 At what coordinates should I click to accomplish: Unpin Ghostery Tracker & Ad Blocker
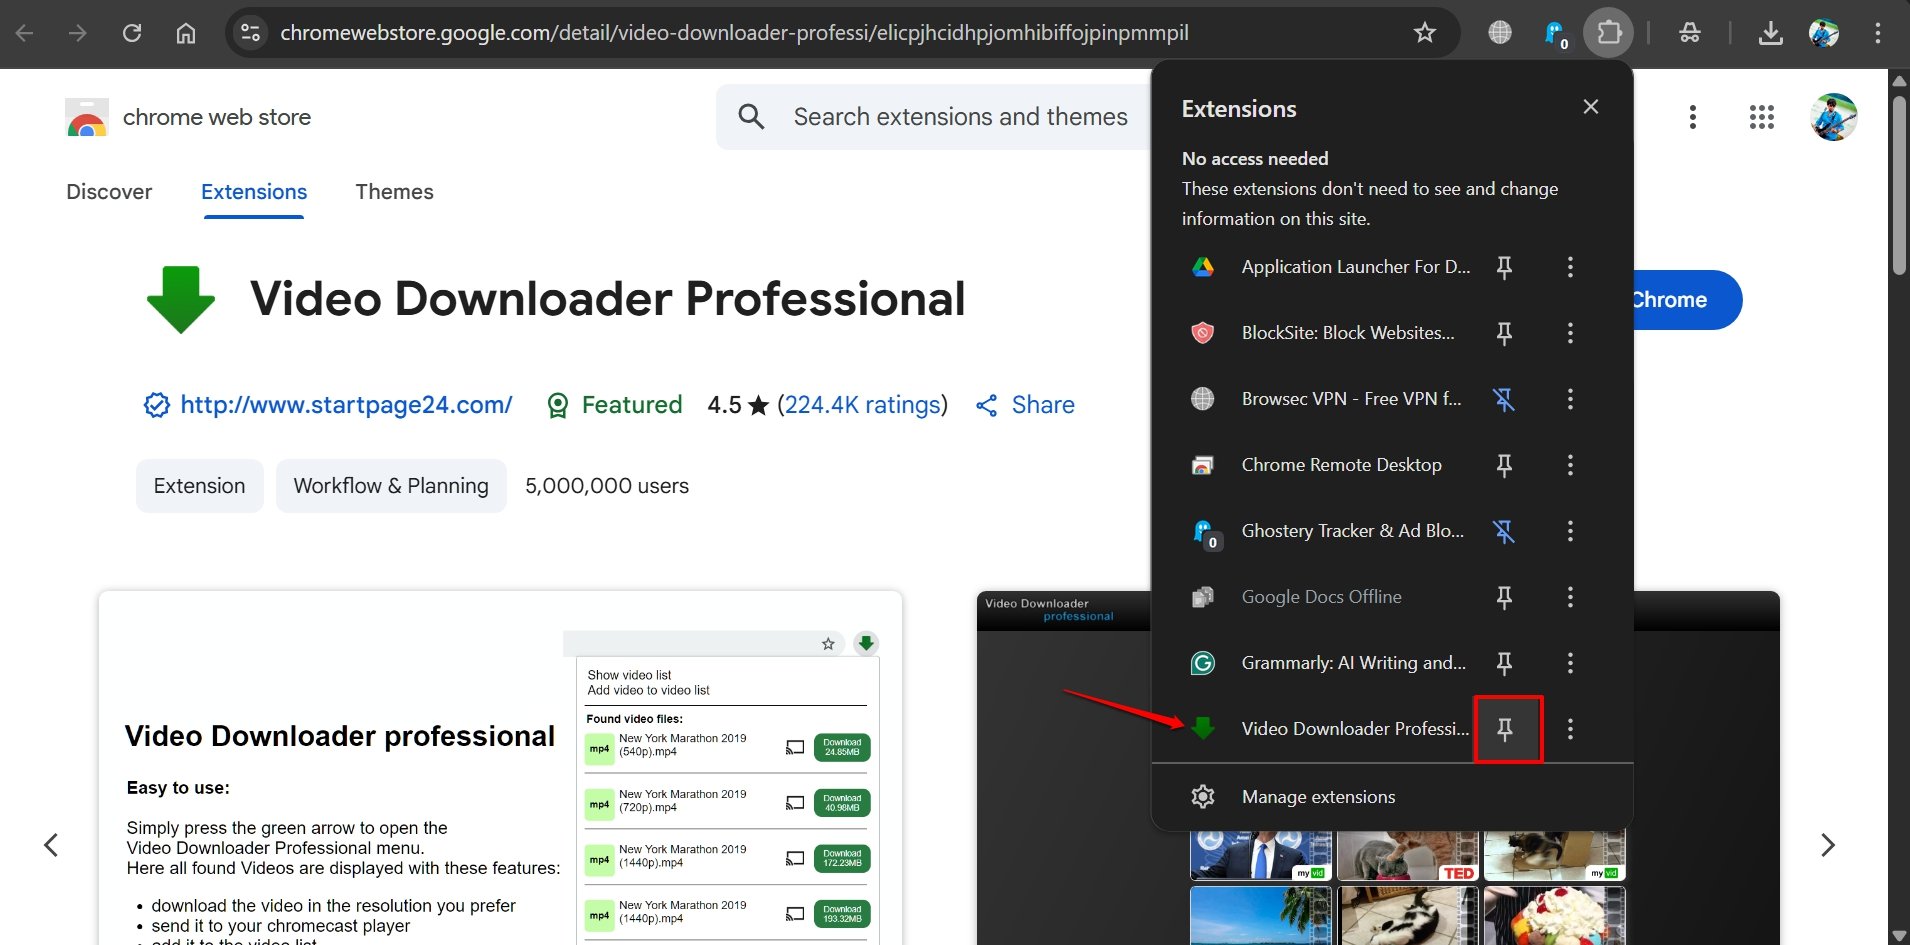pos(1504,531)
